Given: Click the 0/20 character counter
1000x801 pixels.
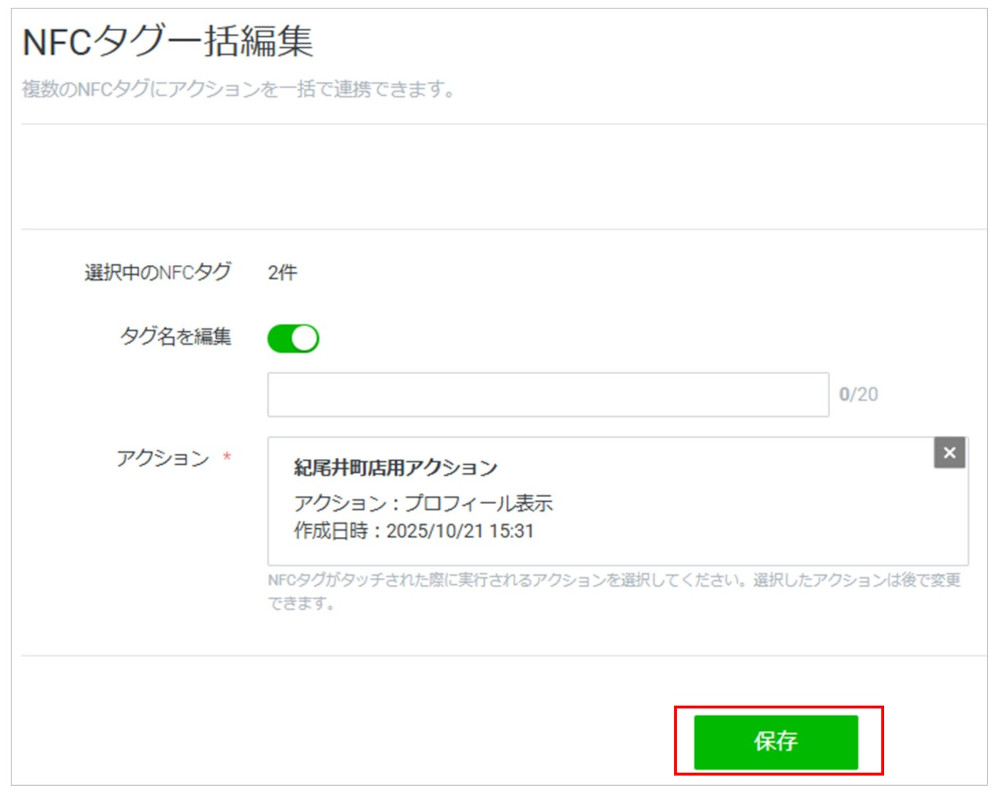Looking at the screenshot, I should point(861,394).
